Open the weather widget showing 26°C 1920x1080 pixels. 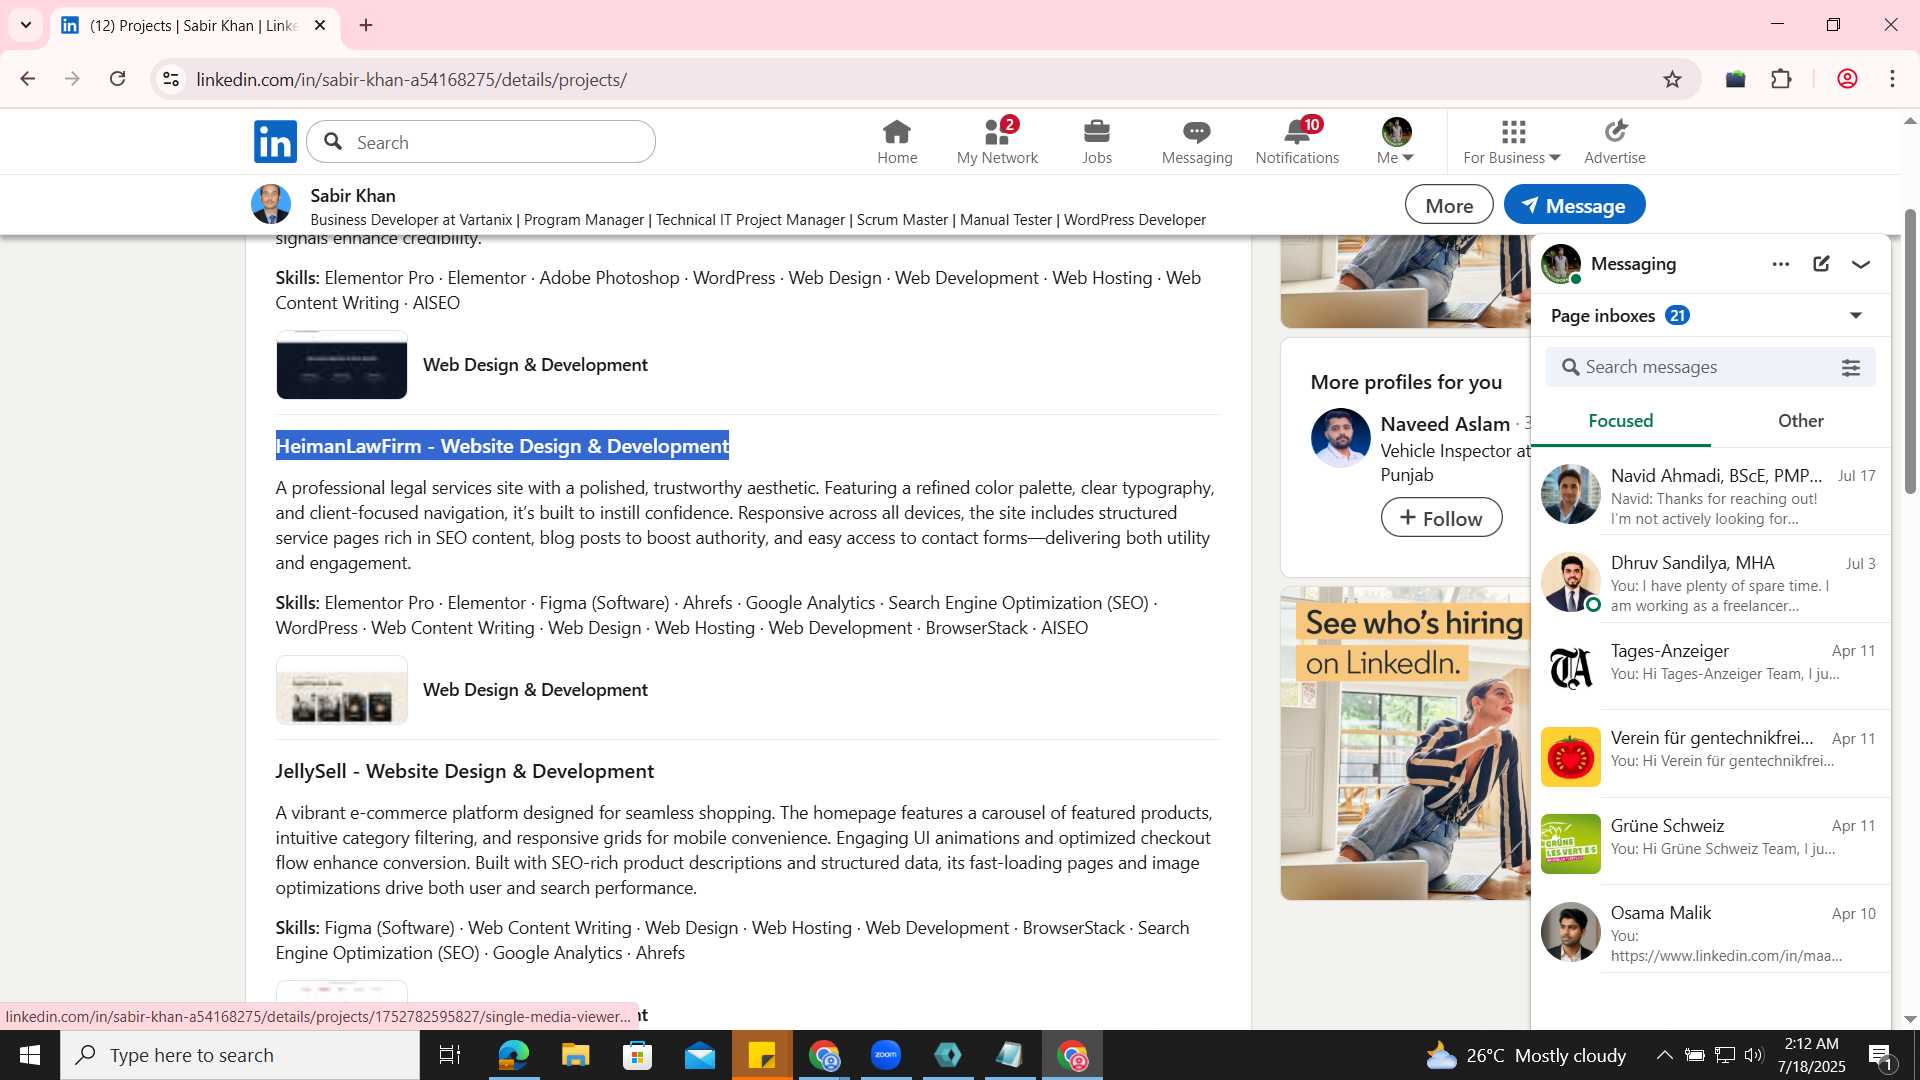(1525, 1055)
